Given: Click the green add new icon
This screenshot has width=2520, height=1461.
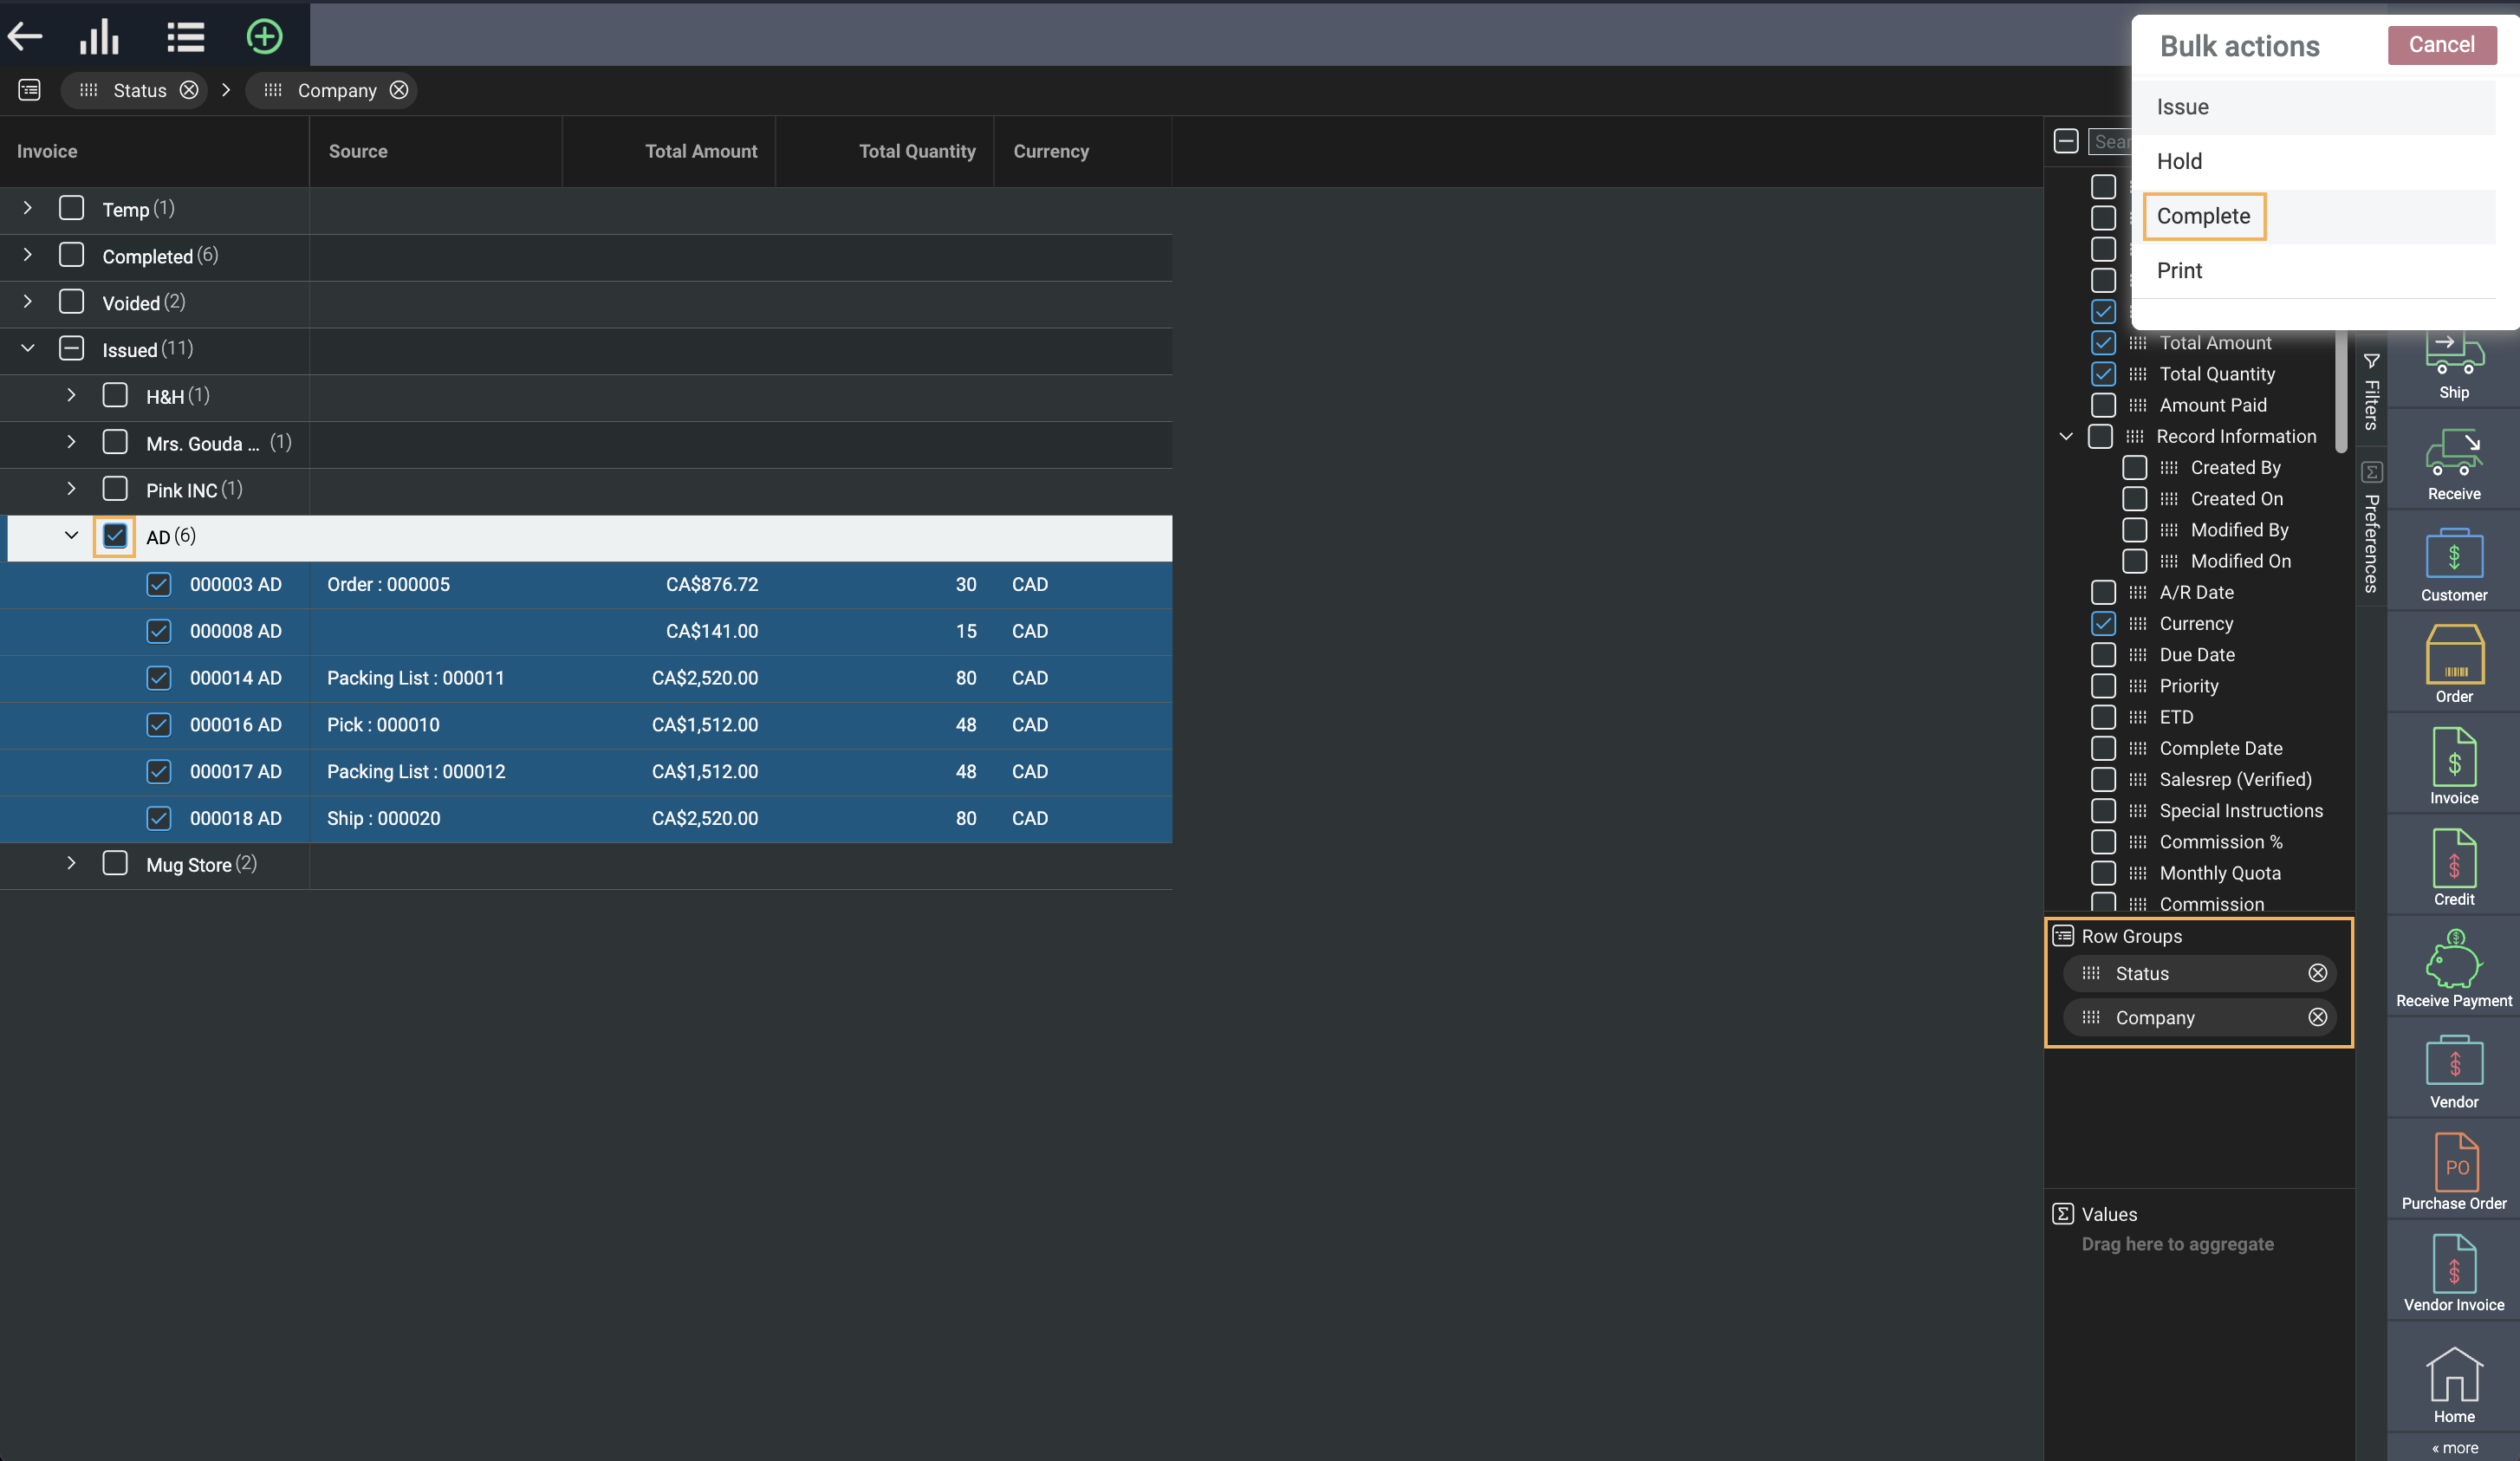Looking at the screenshot, I should coord(264,37).
